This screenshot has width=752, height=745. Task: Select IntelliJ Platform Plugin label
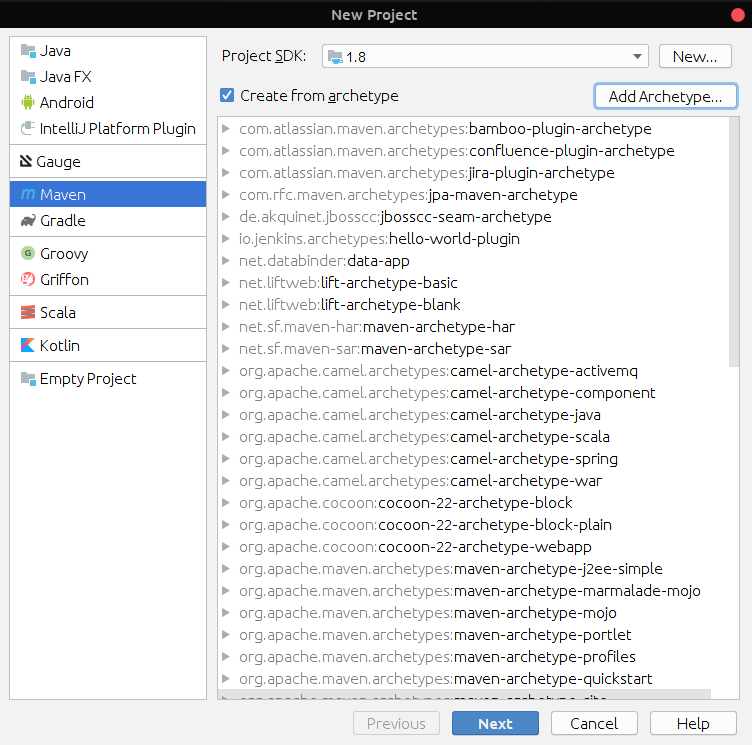click(x=118, y=129)
